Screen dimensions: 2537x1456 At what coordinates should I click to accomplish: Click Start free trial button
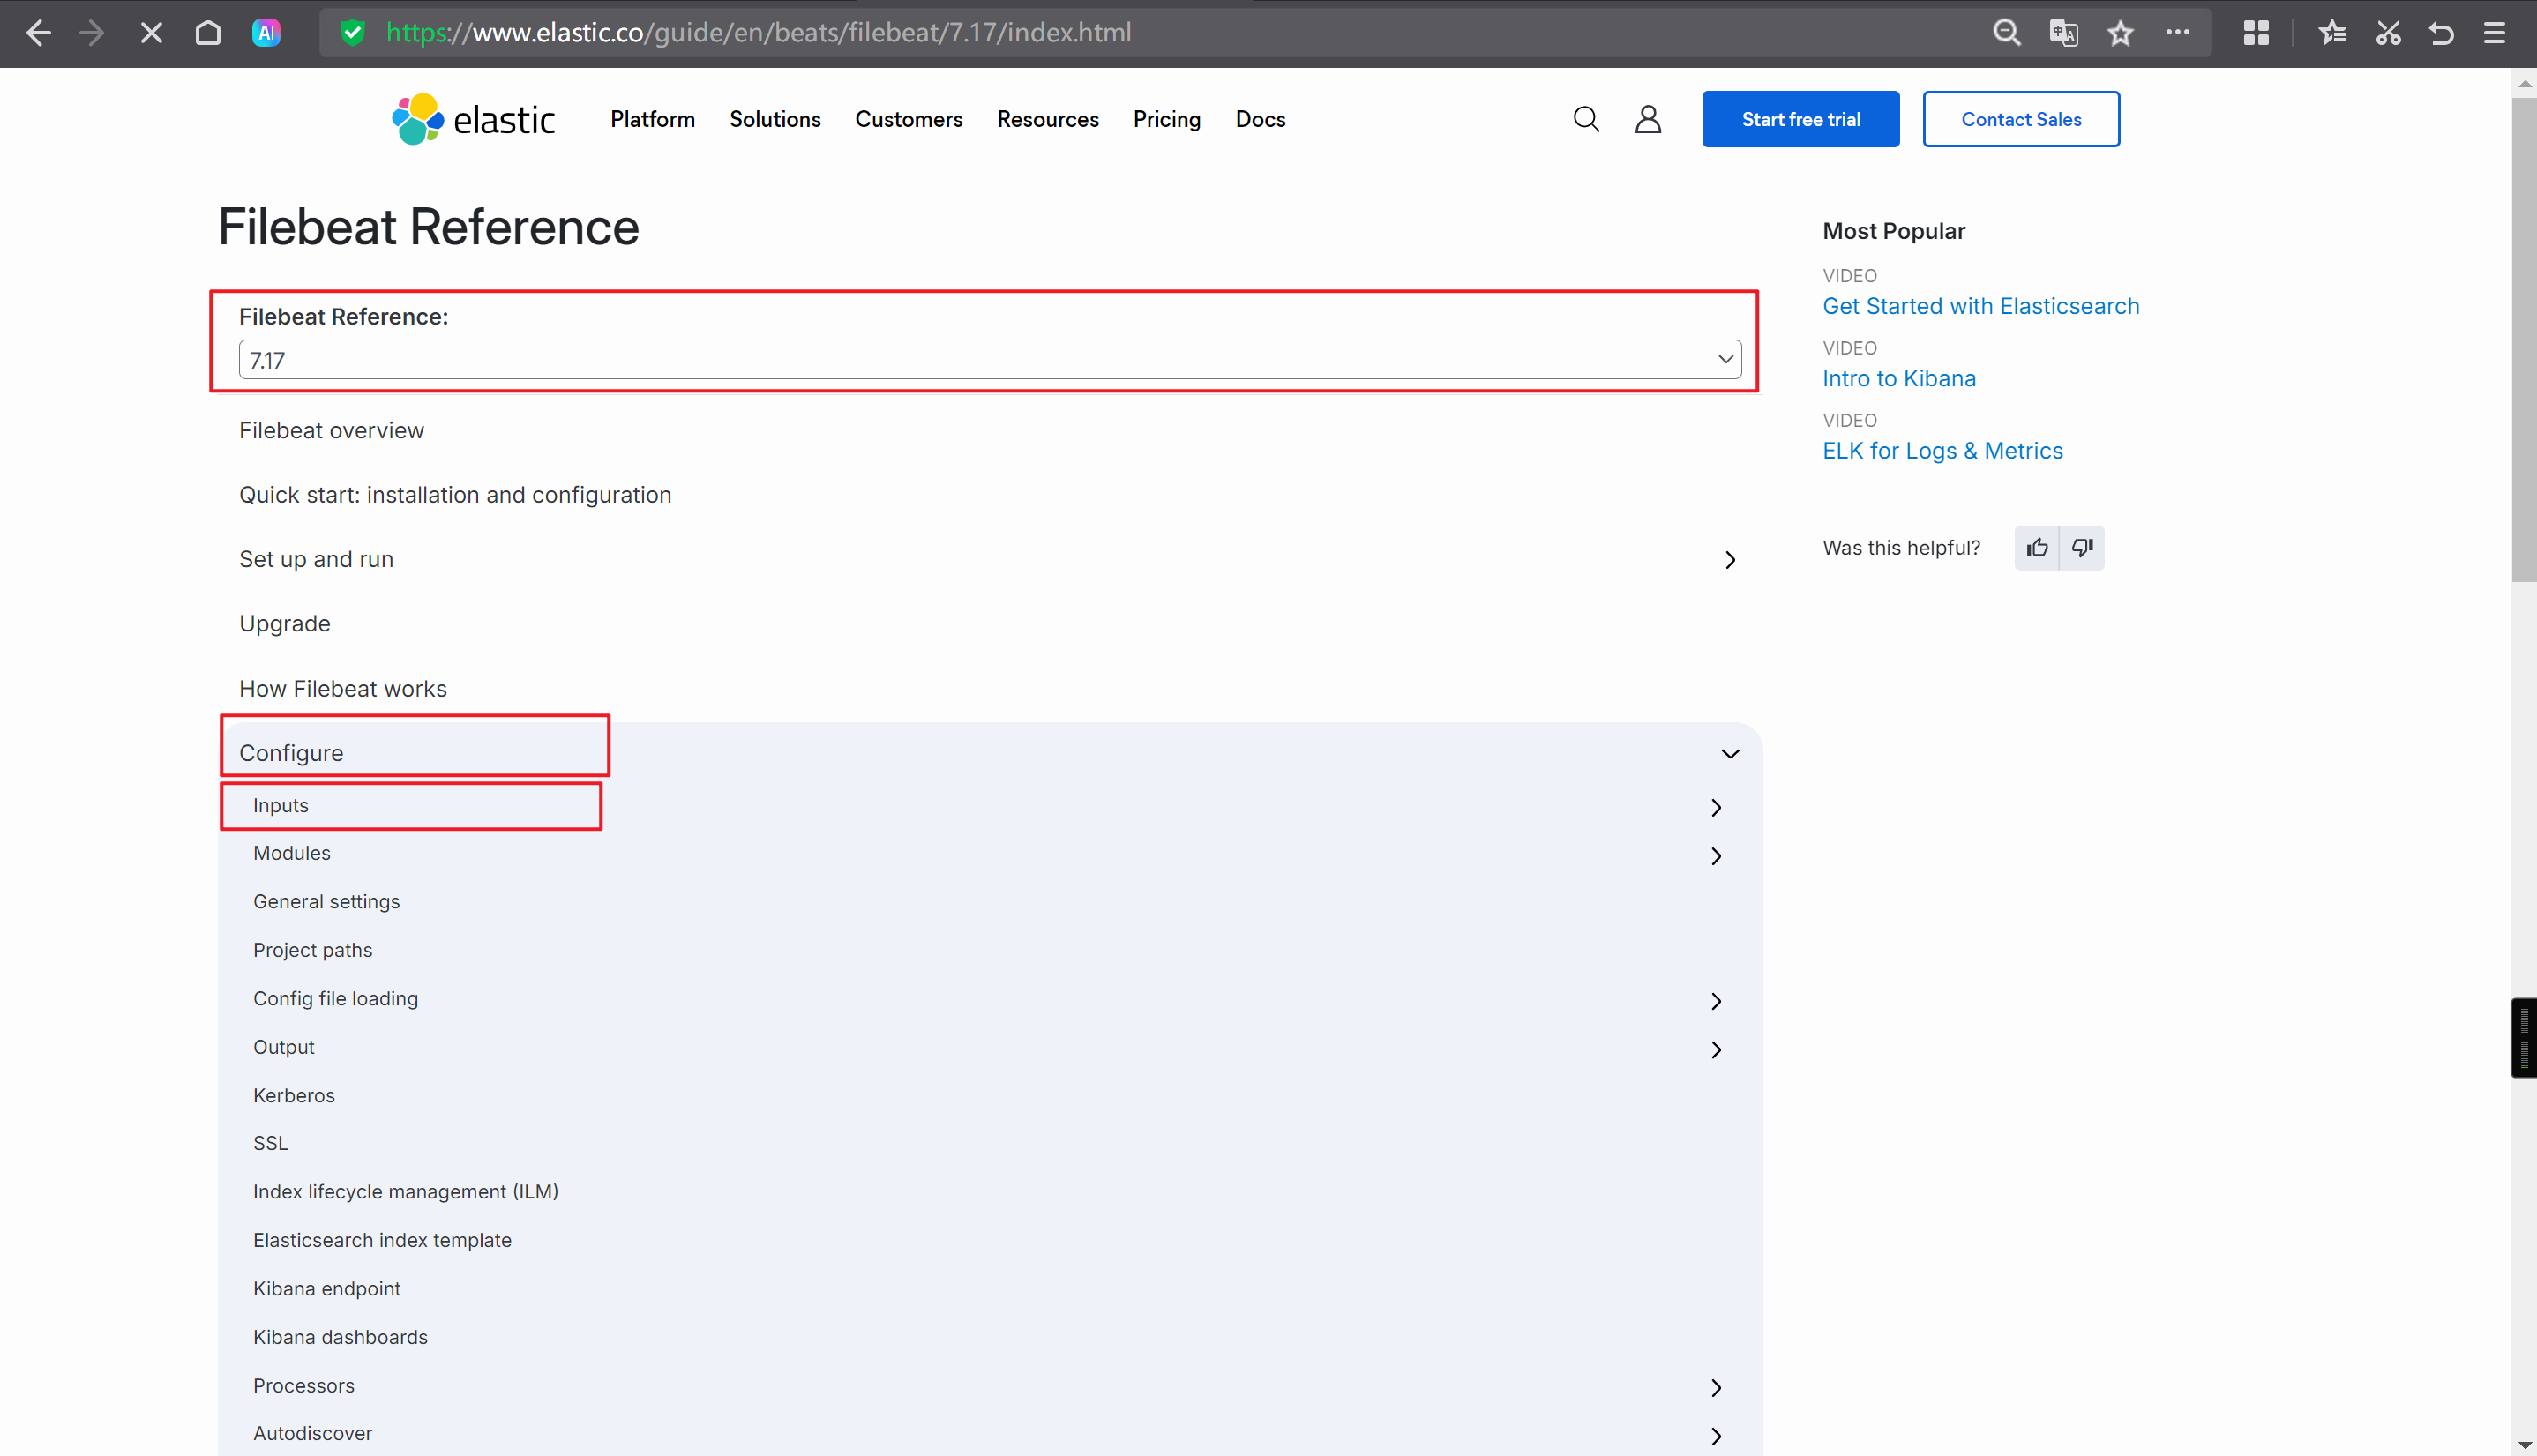(1800, 119)
